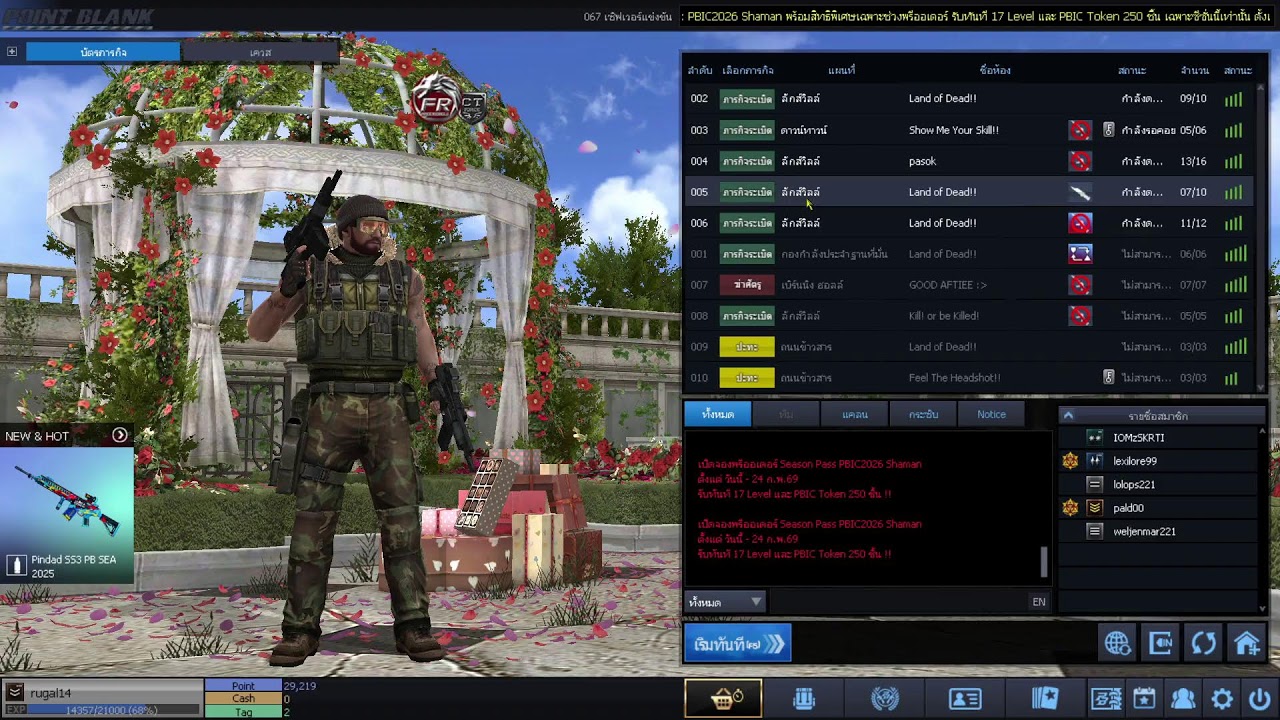Open the star cards collection icon
This screenshot has height=720, width=1280.
(1045, 699)
